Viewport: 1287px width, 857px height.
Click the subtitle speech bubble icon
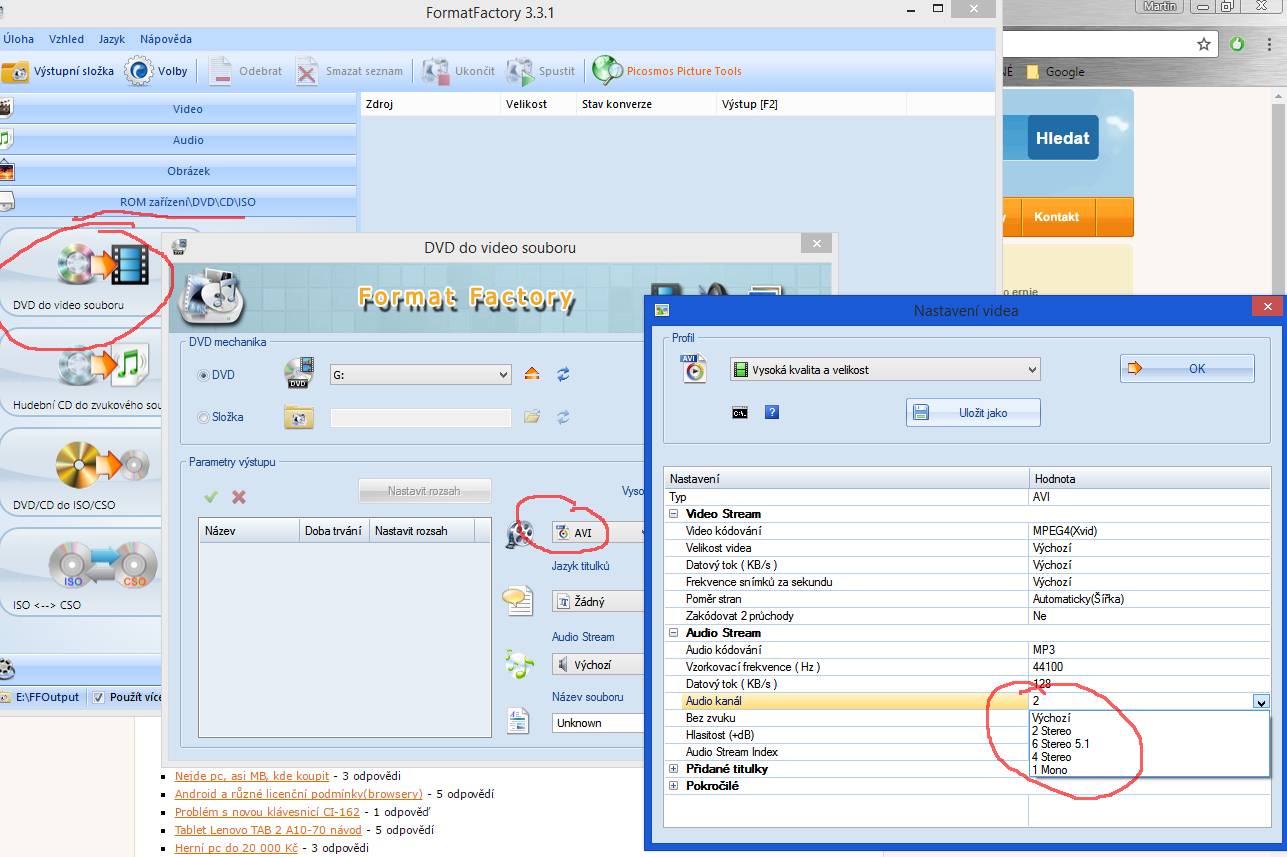(517, 600)
